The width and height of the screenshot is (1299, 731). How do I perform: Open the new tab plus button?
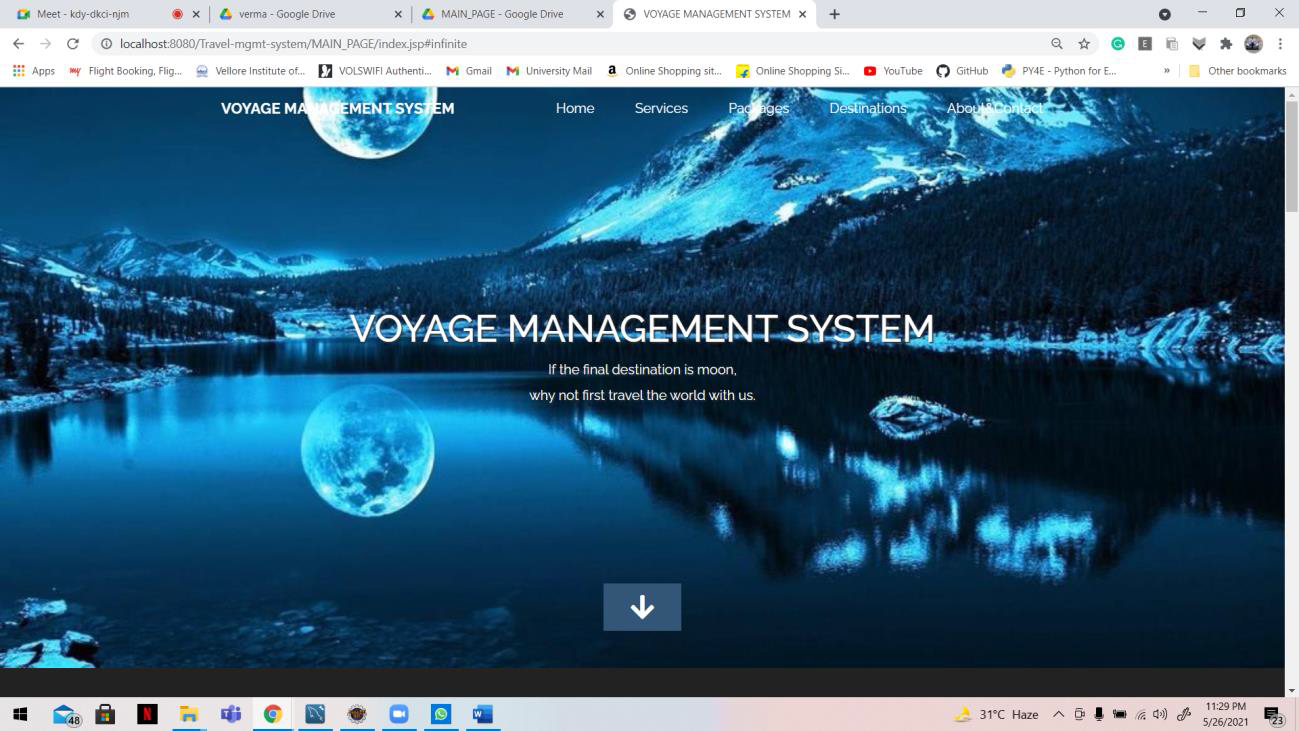coord(835,14)
